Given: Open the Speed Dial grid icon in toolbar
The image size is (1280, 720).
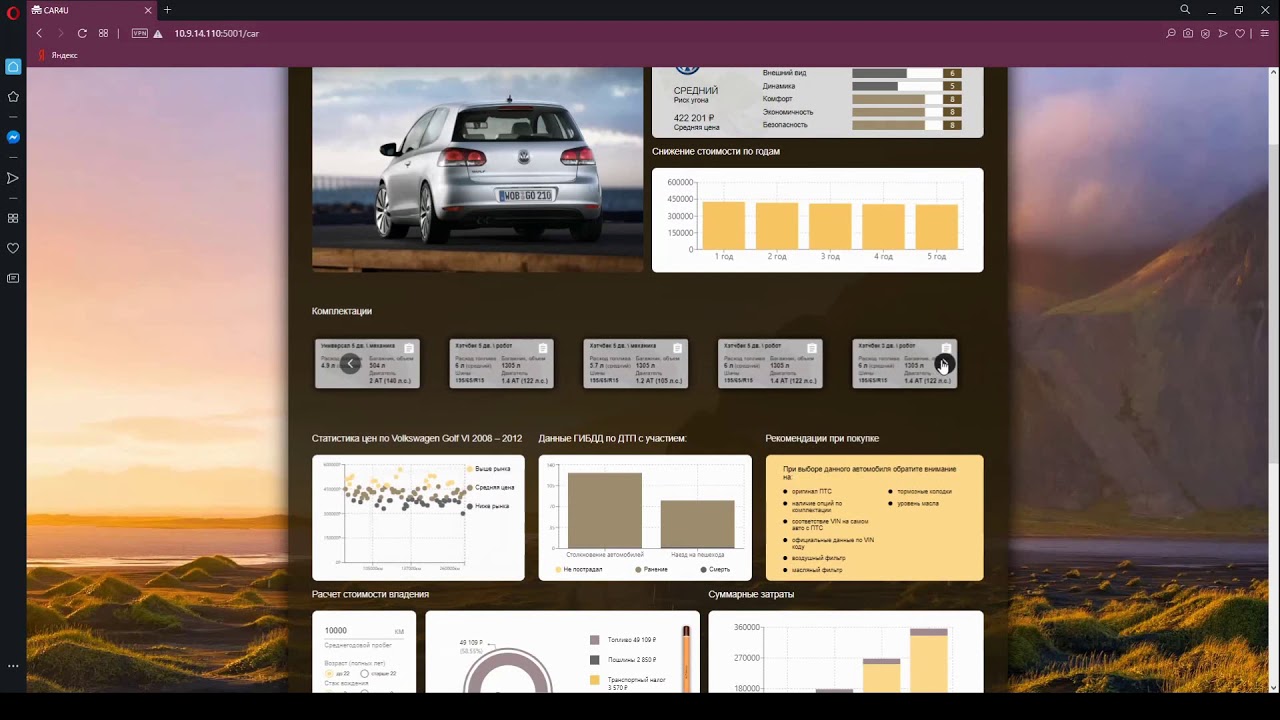Looking at the screenshot, I should [x=103, y=33].
